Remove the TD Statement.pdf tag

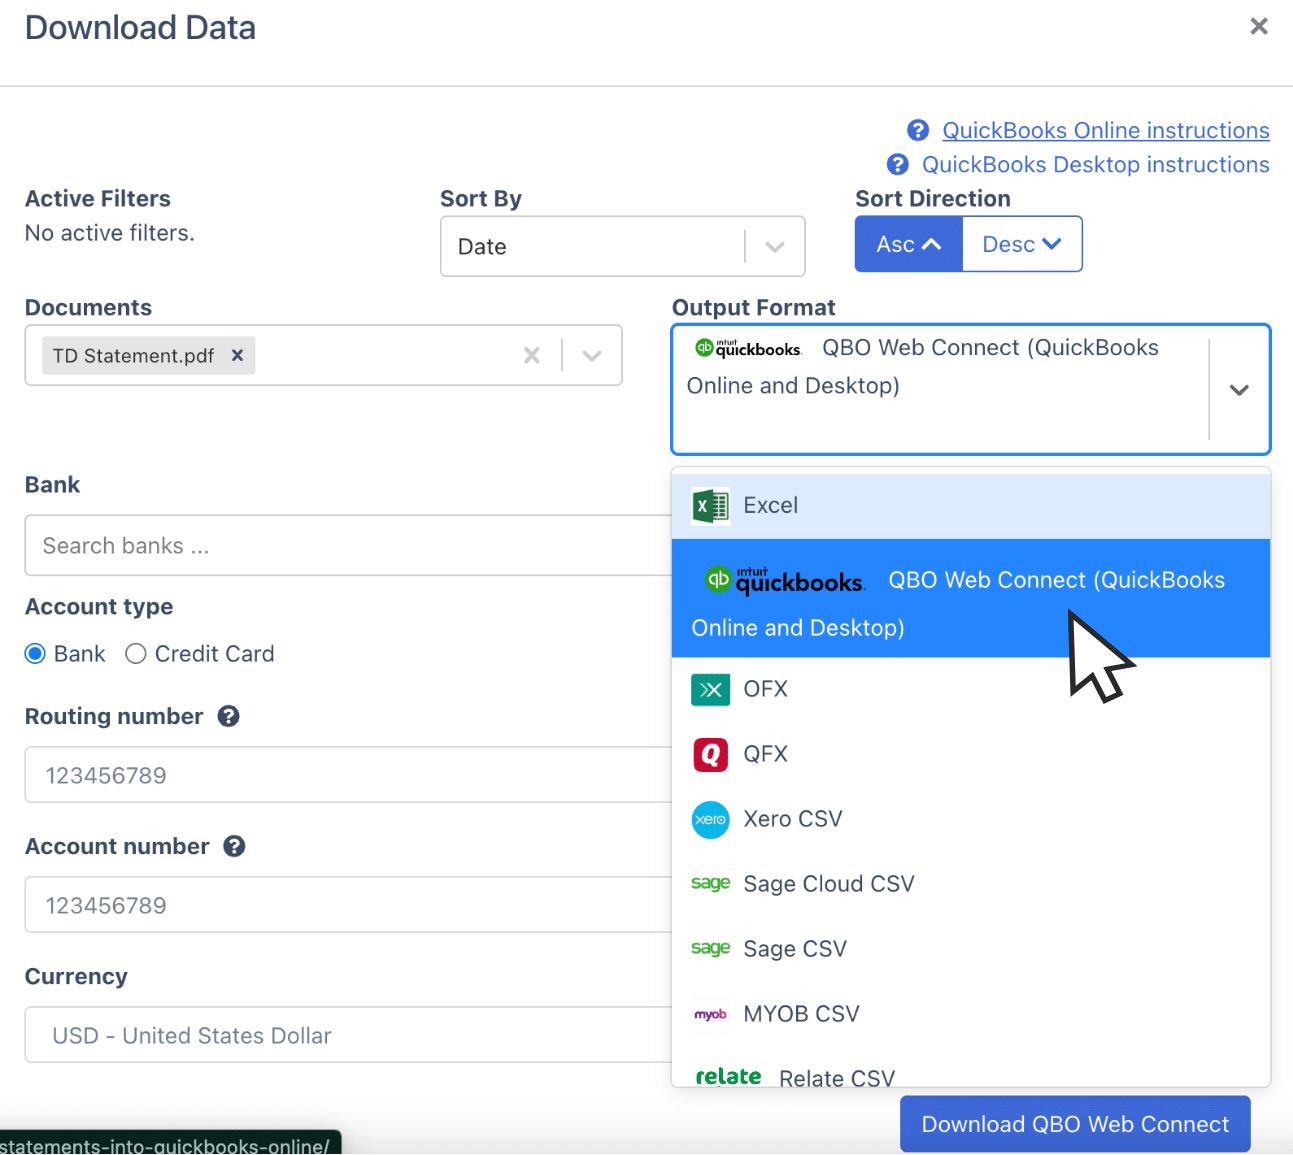237,355
